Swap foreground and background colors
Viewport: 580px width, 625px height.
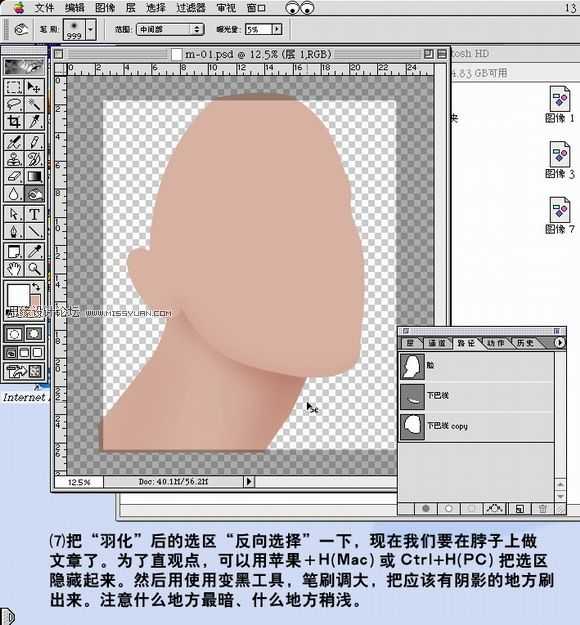pos(36,286)
